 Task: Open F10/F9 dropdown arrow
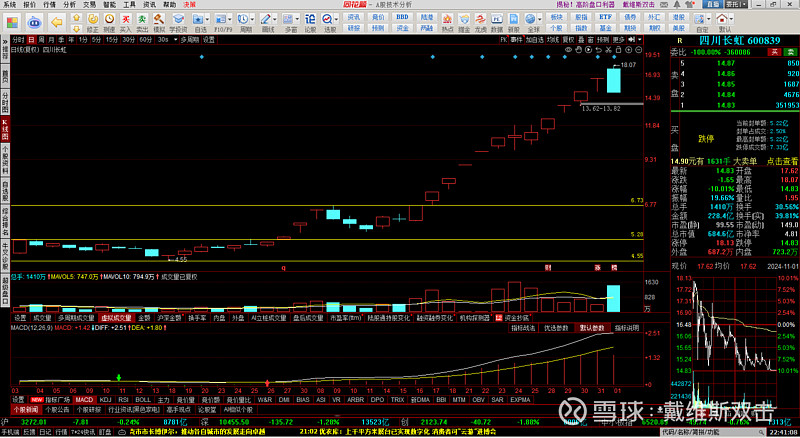pos(230,19)
